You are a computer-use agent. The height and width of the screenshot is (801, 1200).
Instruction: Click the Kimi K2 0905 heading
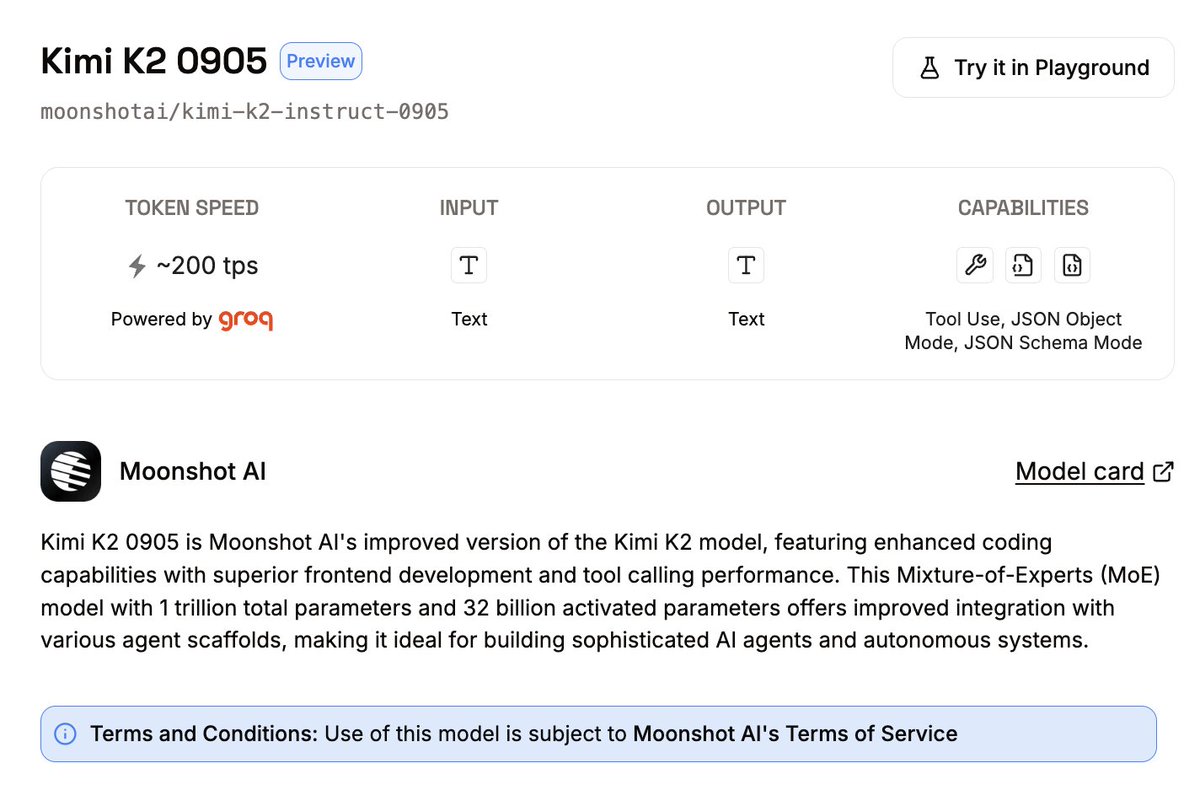[x=154, y=62]
